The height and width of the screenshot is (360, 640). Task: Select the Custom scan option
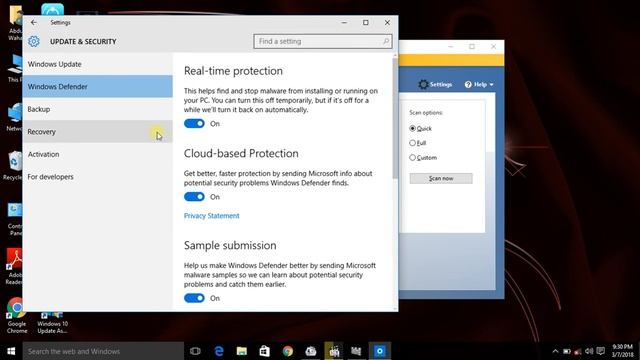tap(412, 158)
